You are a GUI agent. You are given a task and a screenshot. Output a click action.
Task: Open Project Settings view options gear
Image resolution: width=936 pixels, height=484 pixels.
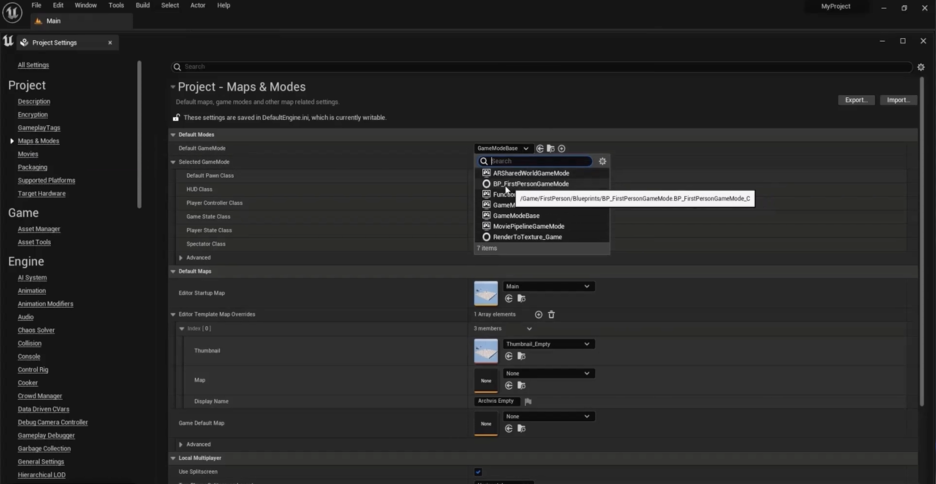click(x=920, y=67)
